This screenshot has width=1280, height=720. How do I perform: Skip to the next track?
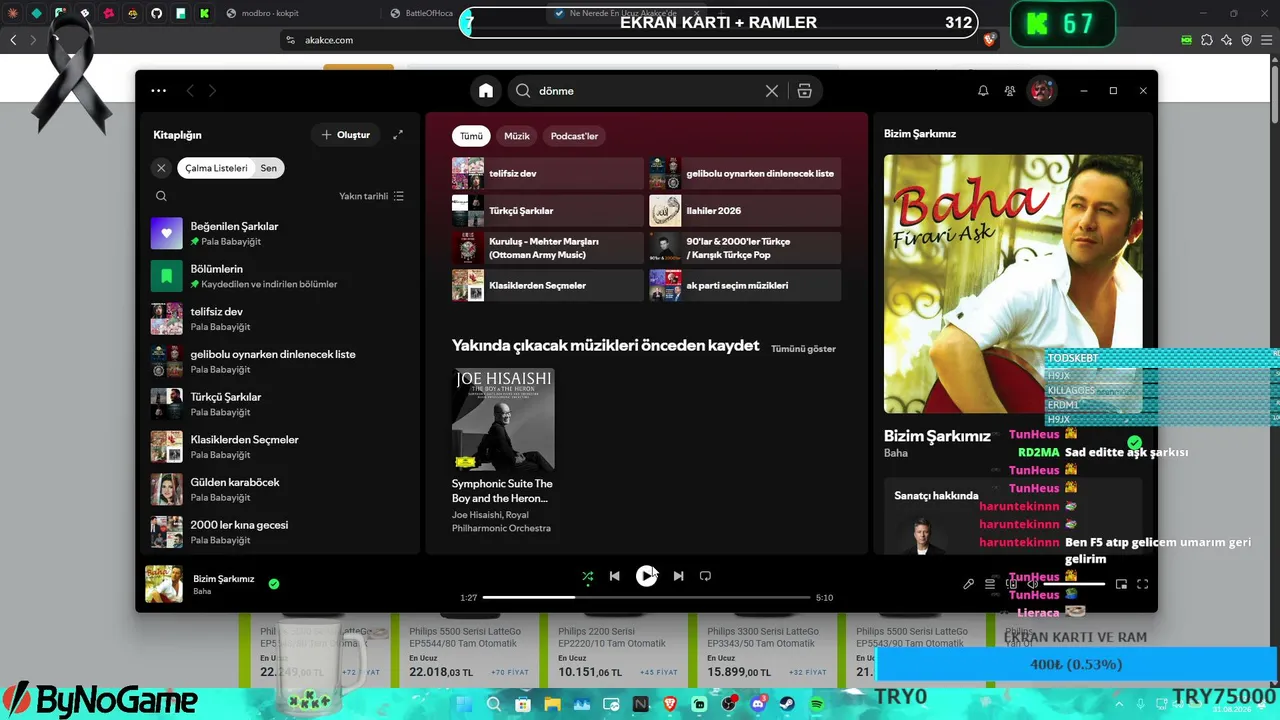[678, 576]
